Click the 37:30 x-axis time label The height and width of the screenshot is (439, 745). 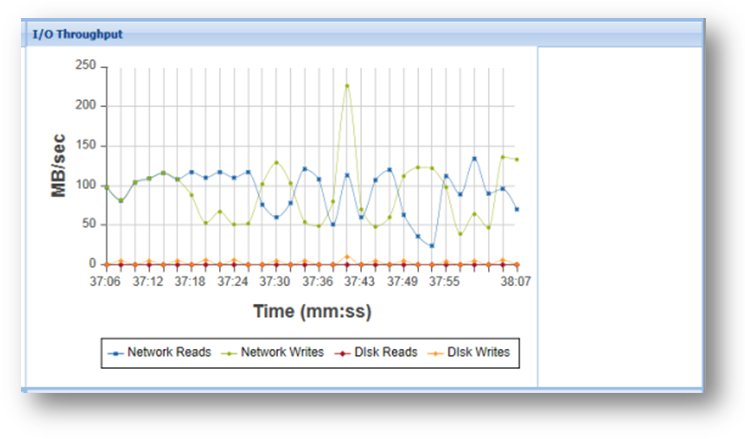(x=275, y=282)
